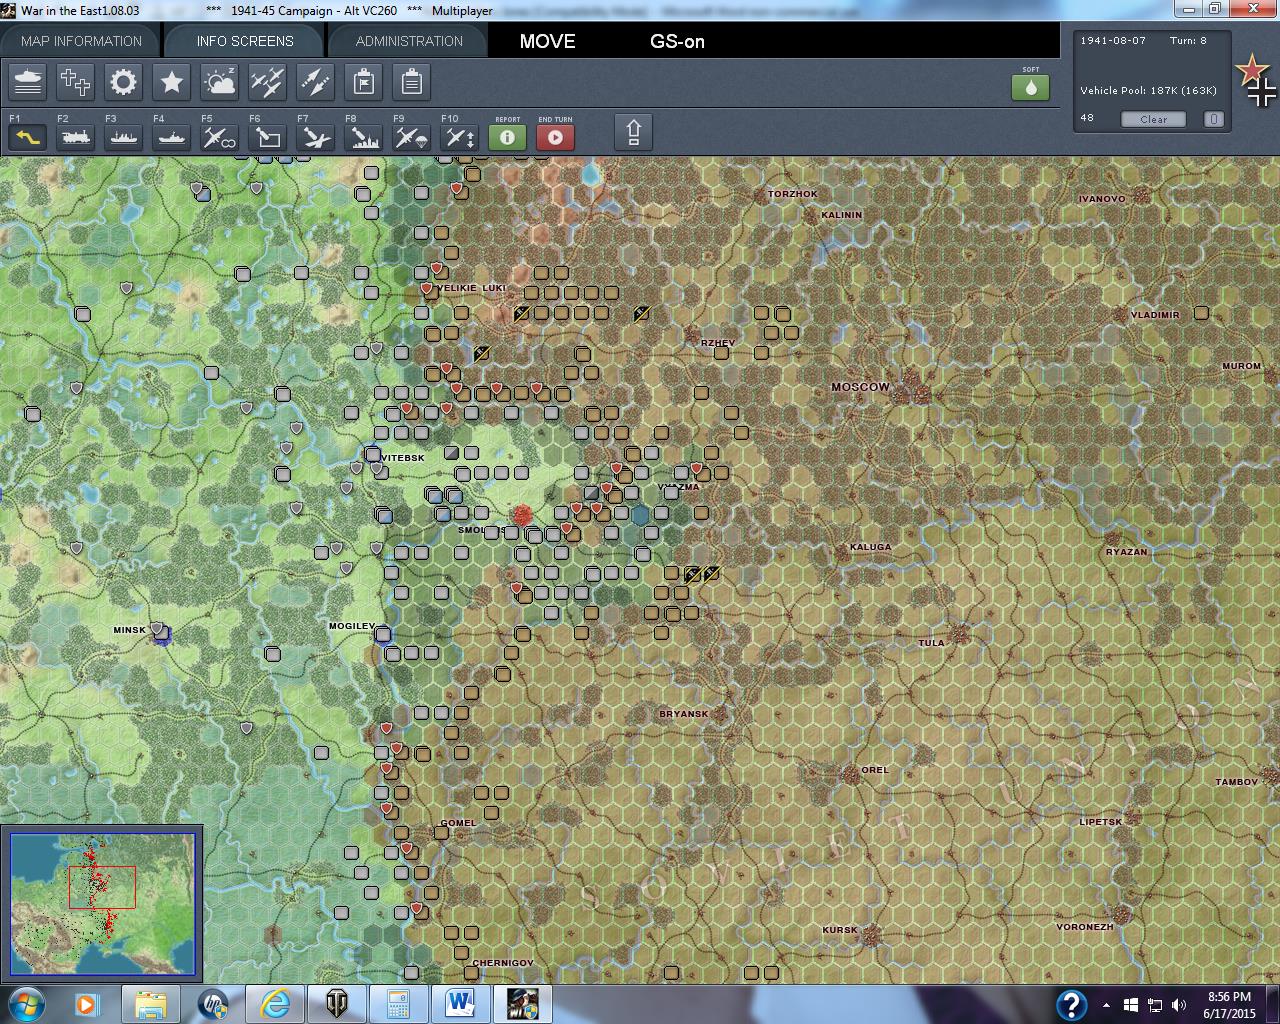The width and height of the screenshot is (1280, 1024).
Task: Launch Internet Explorer from the taskbar
Action: click(x=275, y=1004)
